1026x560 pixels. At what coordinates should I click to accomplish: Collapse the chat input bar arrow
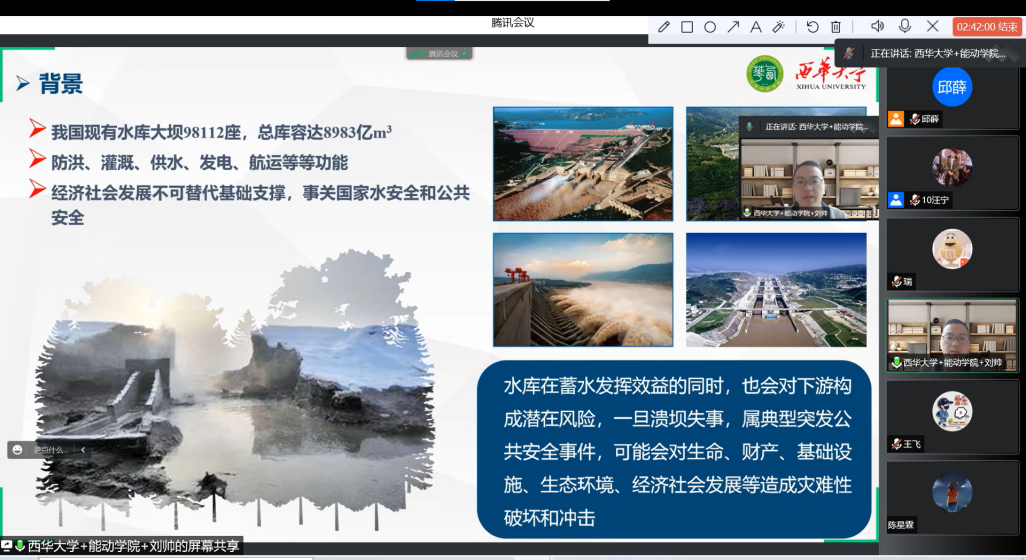pos(83,450)
